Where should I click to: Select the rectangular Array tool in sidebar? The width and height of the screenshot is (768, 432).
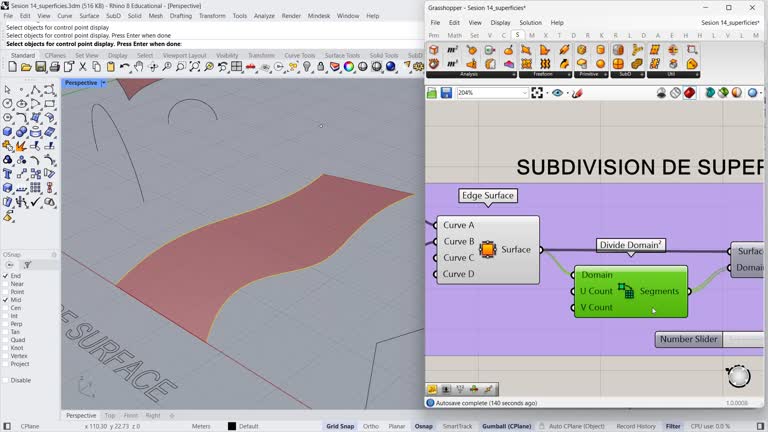(35, 188)
